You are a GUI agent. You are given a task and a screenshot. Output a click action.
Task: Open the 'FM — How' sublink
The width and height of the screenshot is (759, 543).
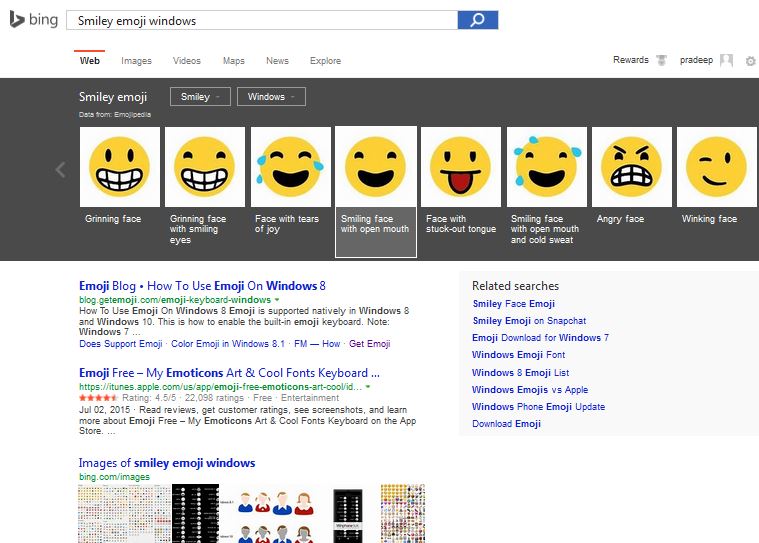coord(317,344)
